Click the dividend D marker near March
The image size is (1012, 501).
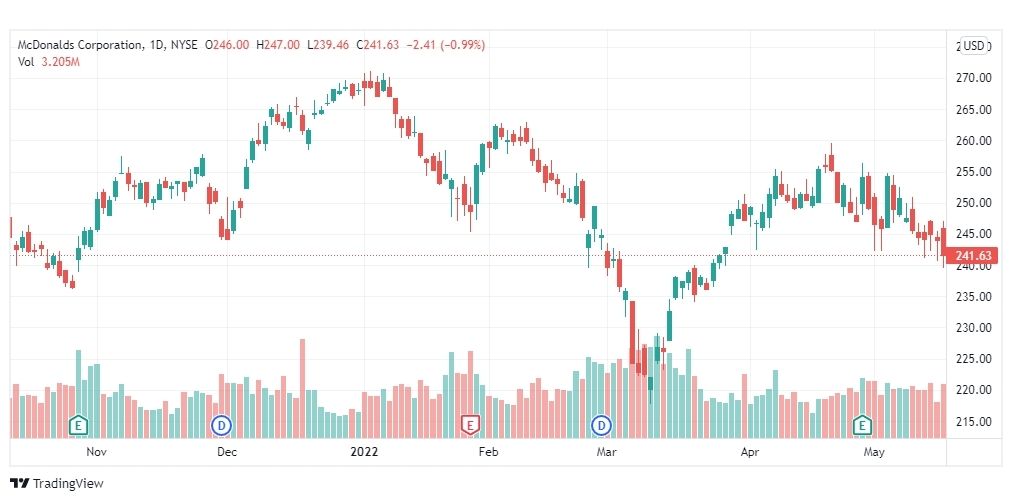click(602, 425)
